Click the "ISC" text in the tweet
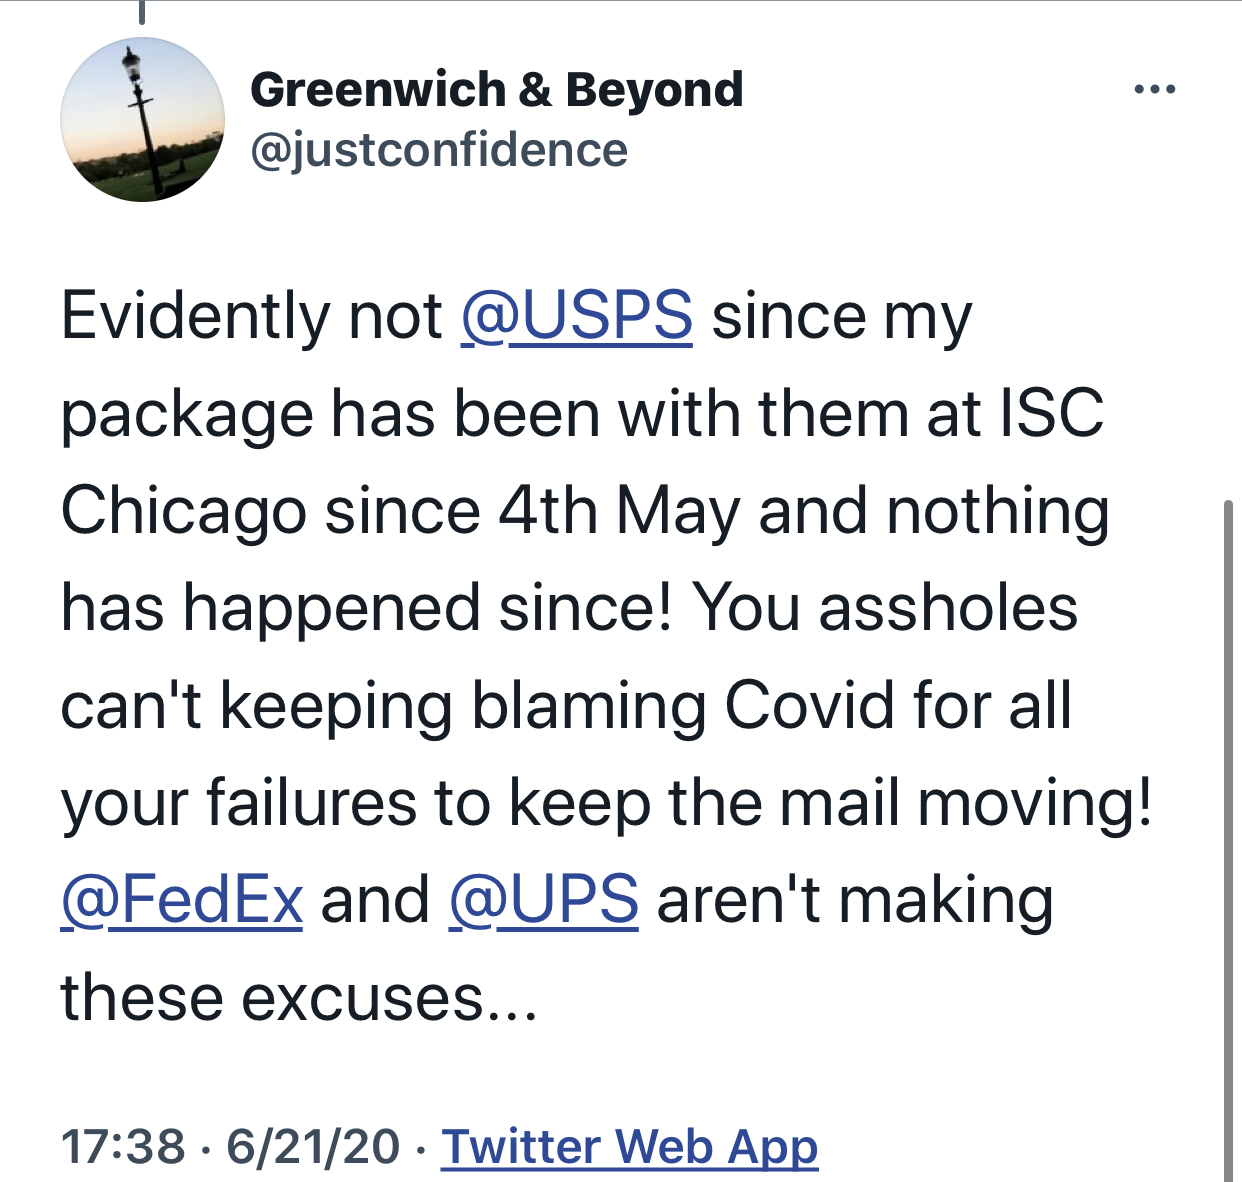The width and height of the screenshot is (1242, 1182). click(1052, 413)
